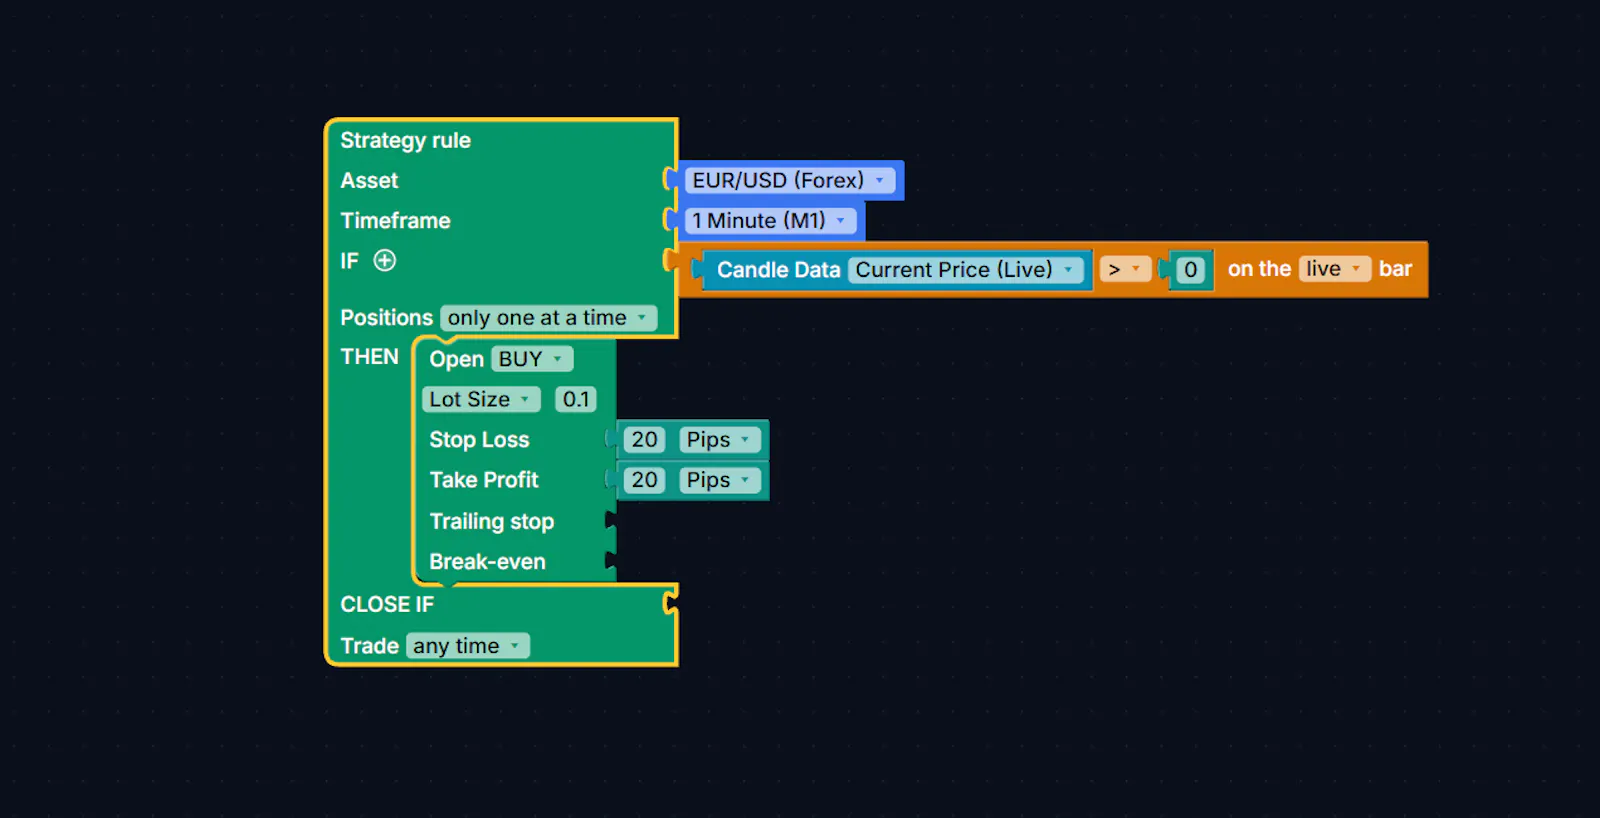Open the Stop Loss Pips unit dropdown

(x=720, y=440)
